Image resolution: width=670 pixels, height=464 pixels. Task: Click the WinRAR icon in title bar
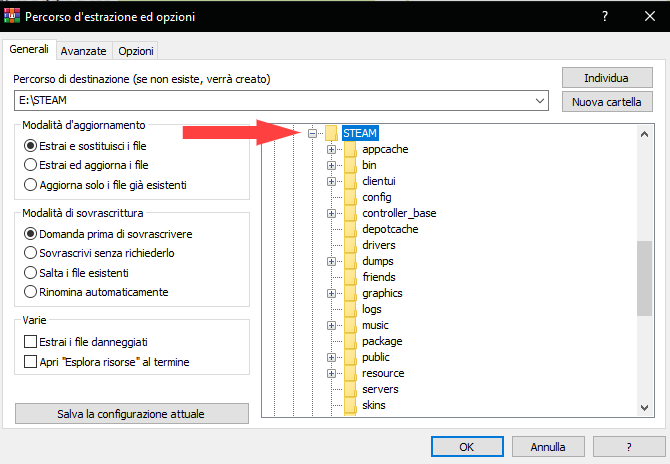(13, 16)
